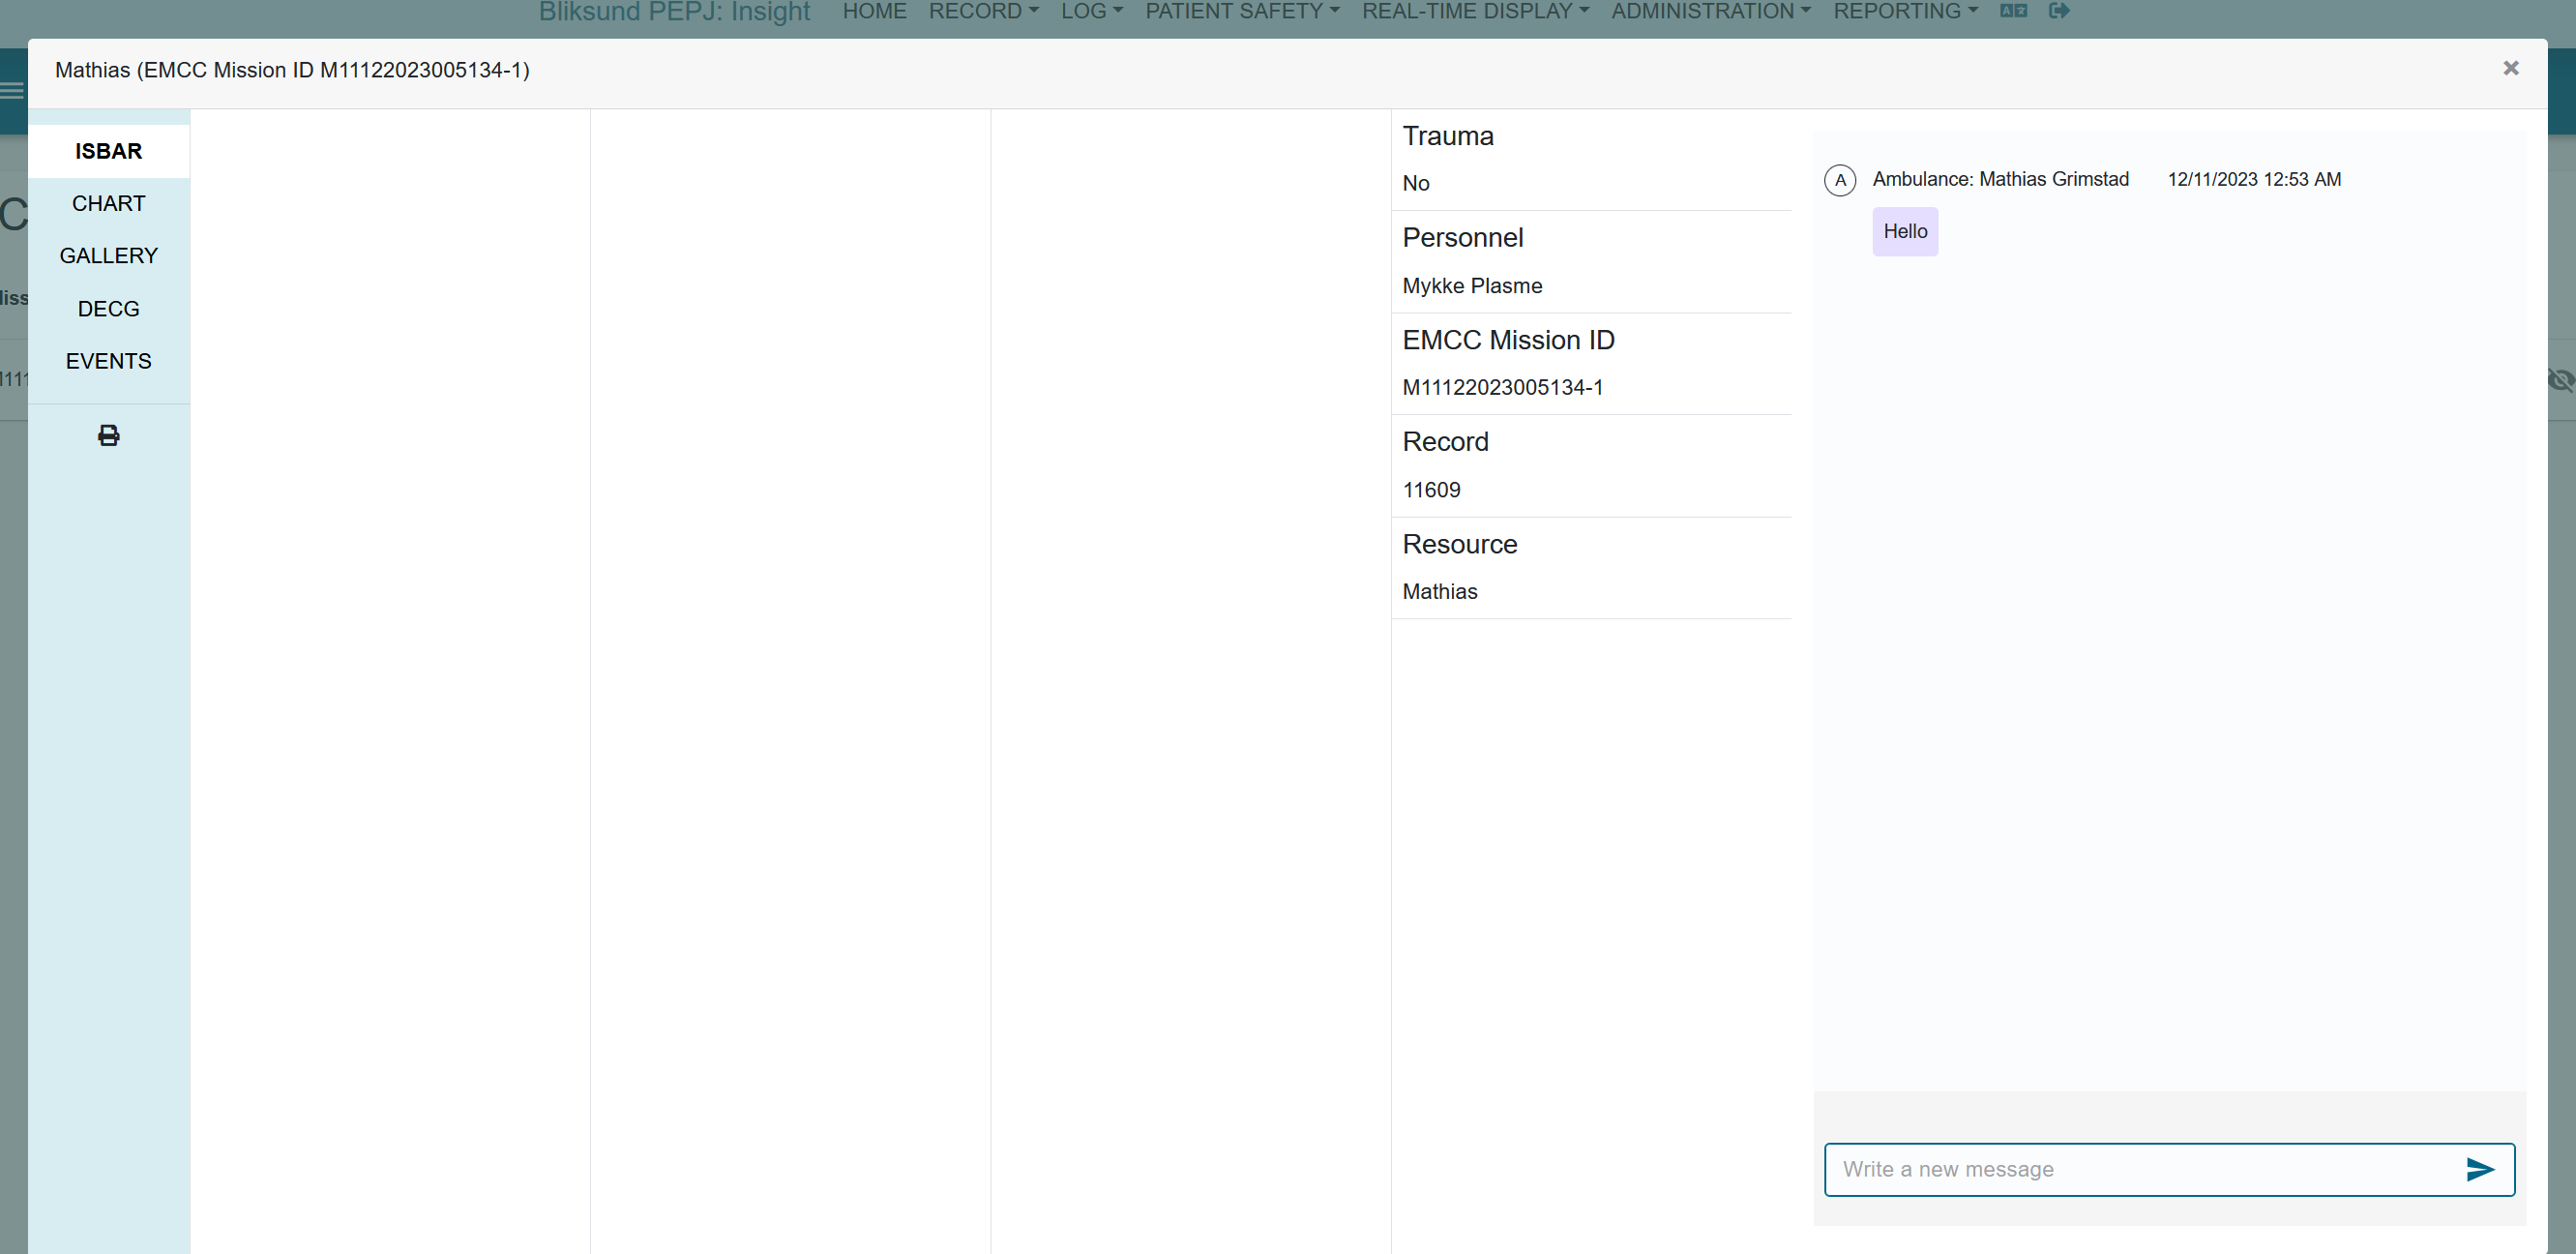Expand the LOG dropdown menu

[x=1091, y=11]
